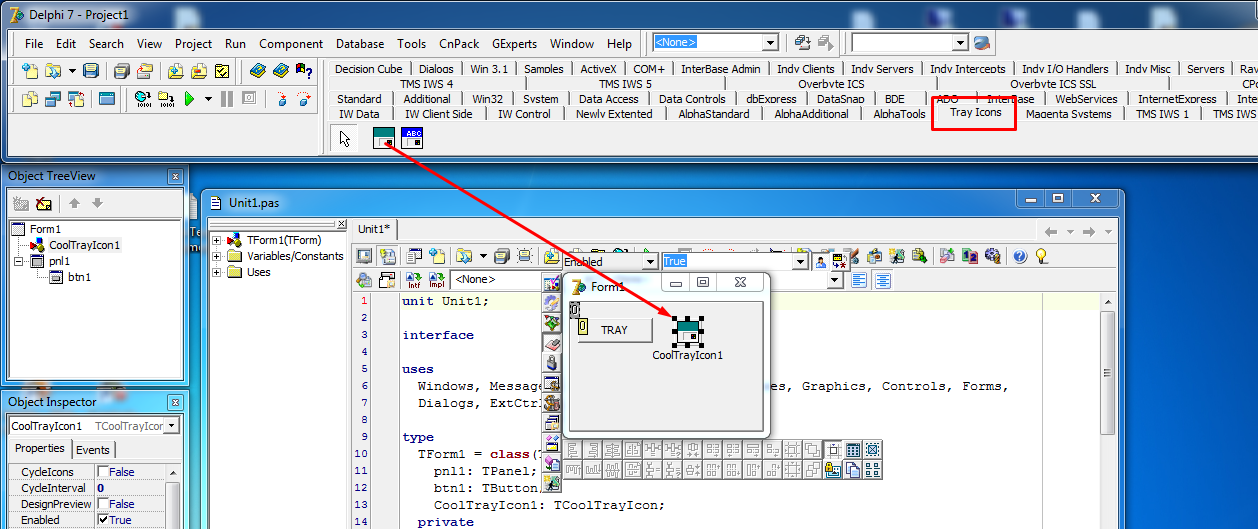The height and width of the screenshot is (529, 1258).
Task: Select CoolTrayIcon1 in the Object TreeView
Action: pyautogui.click(x=85, y=245)
